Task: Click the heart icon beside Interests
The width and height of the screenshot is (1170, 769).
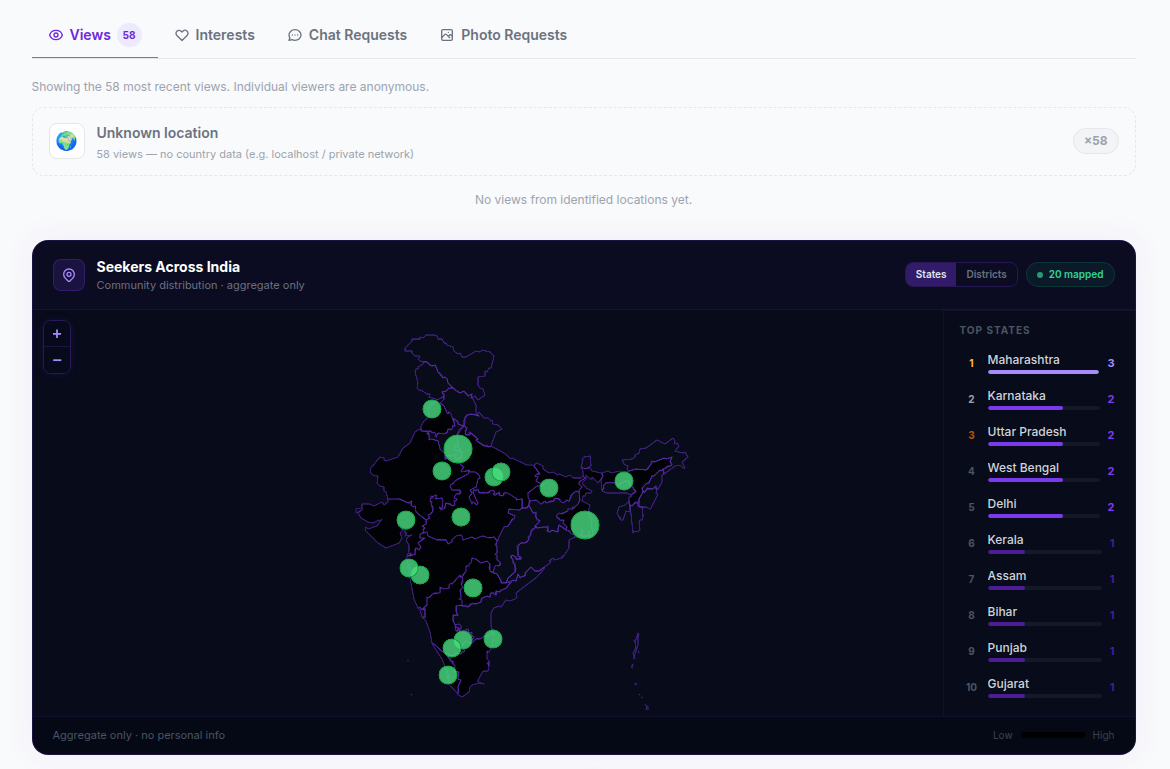Action: (x=182, y=35)
